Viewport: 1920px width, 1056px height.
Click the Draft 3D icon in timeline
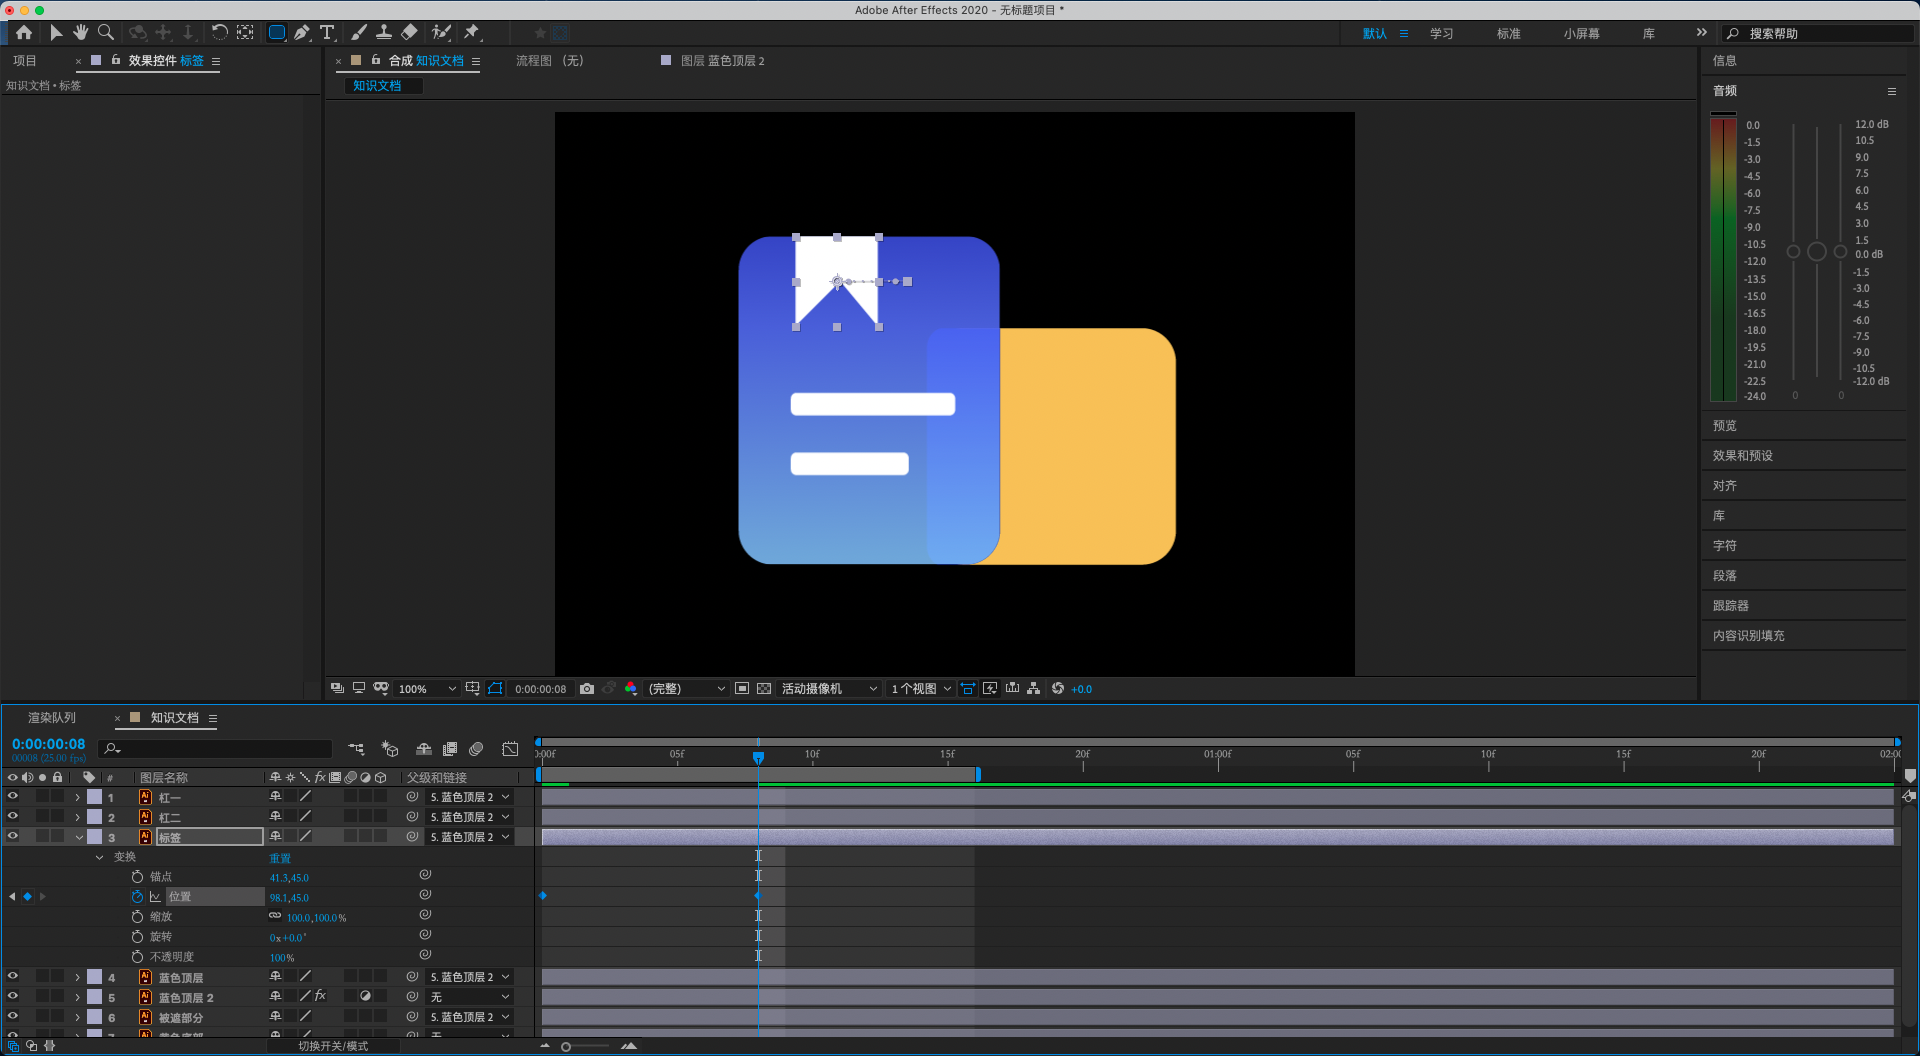click(390, 749)
